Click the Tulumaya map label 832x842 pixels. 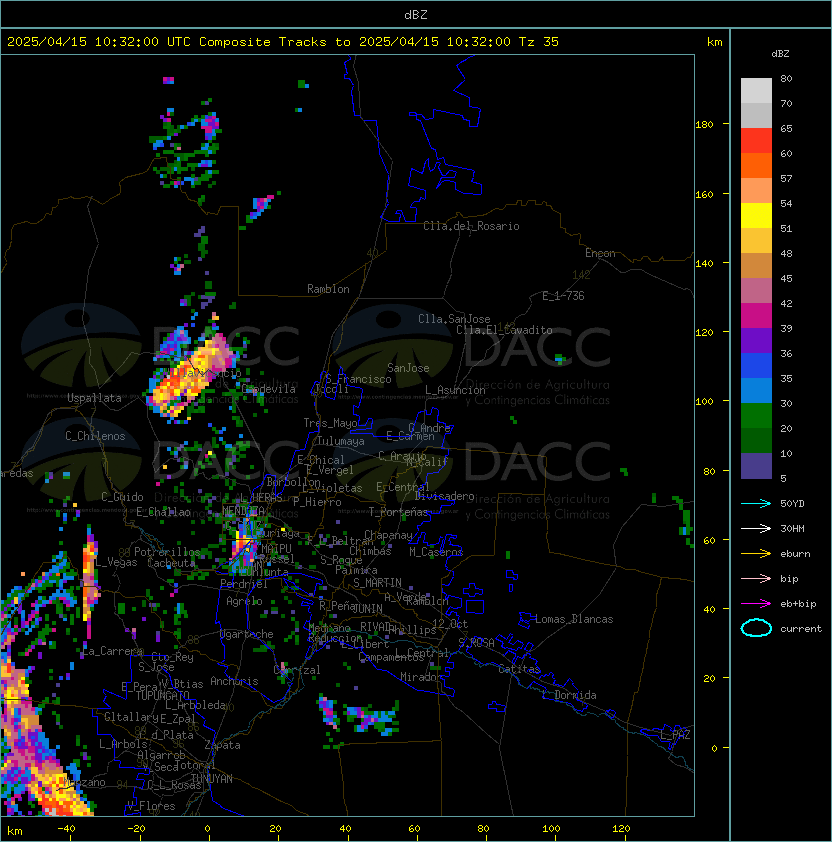point(341,441)
